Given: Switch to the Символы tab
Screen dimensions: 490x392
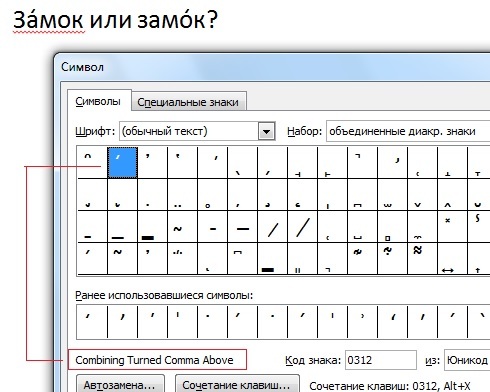Looking at the screenshot, I should coord(98,101).
